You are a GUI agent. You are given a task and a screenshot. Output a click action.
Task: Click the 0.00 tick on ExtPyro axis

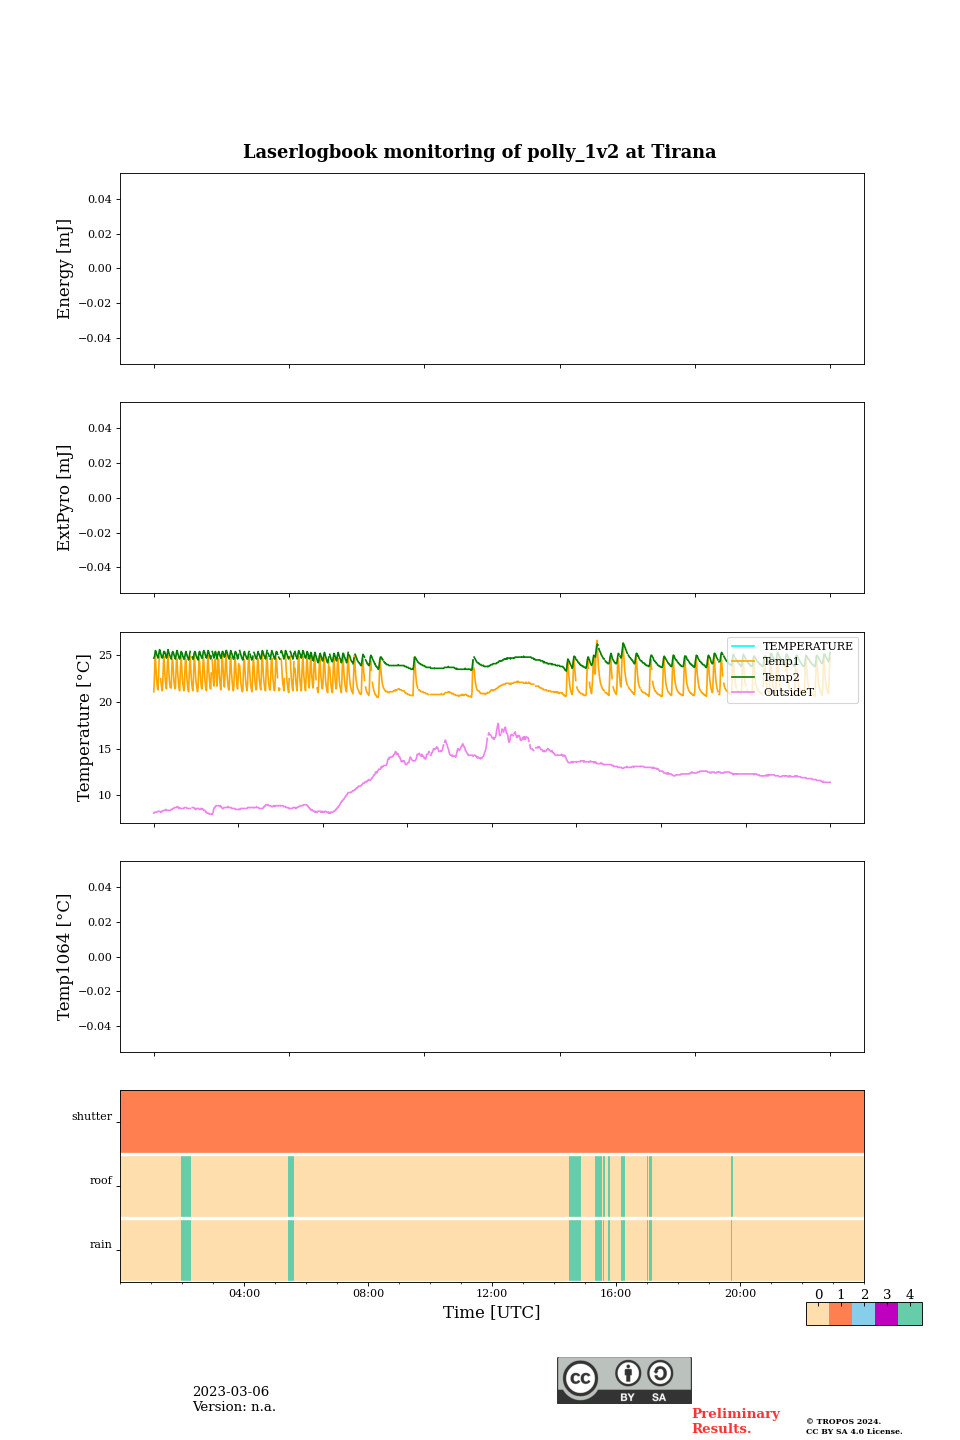pos(100,498)
